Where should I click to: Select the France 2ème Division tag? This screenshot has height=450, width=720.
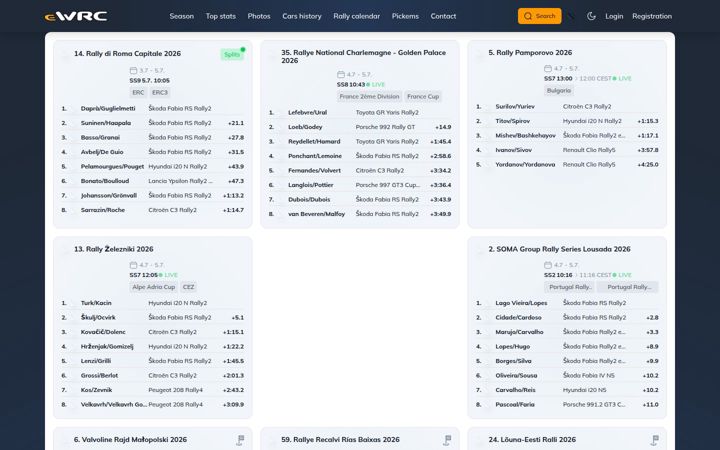coord(369,96)
